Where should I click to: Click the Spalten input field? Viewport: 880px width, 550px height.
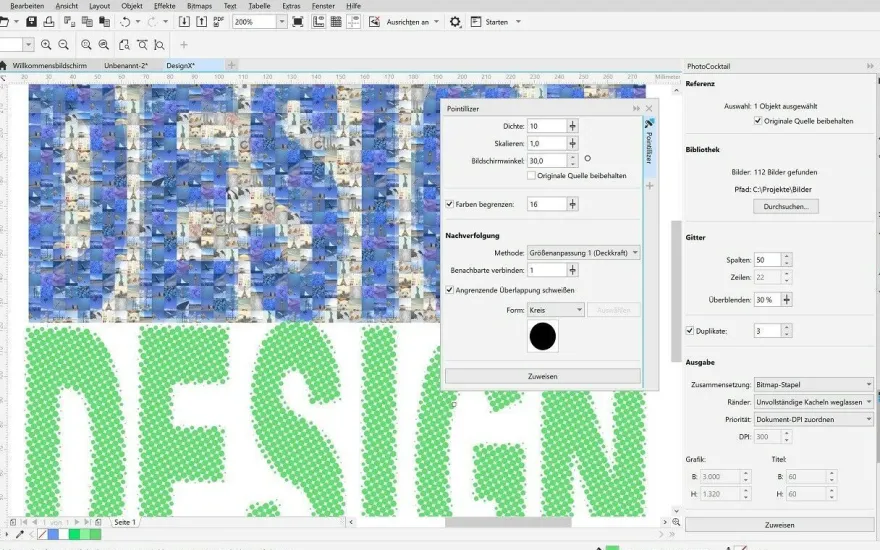click(x=768, y=260)
